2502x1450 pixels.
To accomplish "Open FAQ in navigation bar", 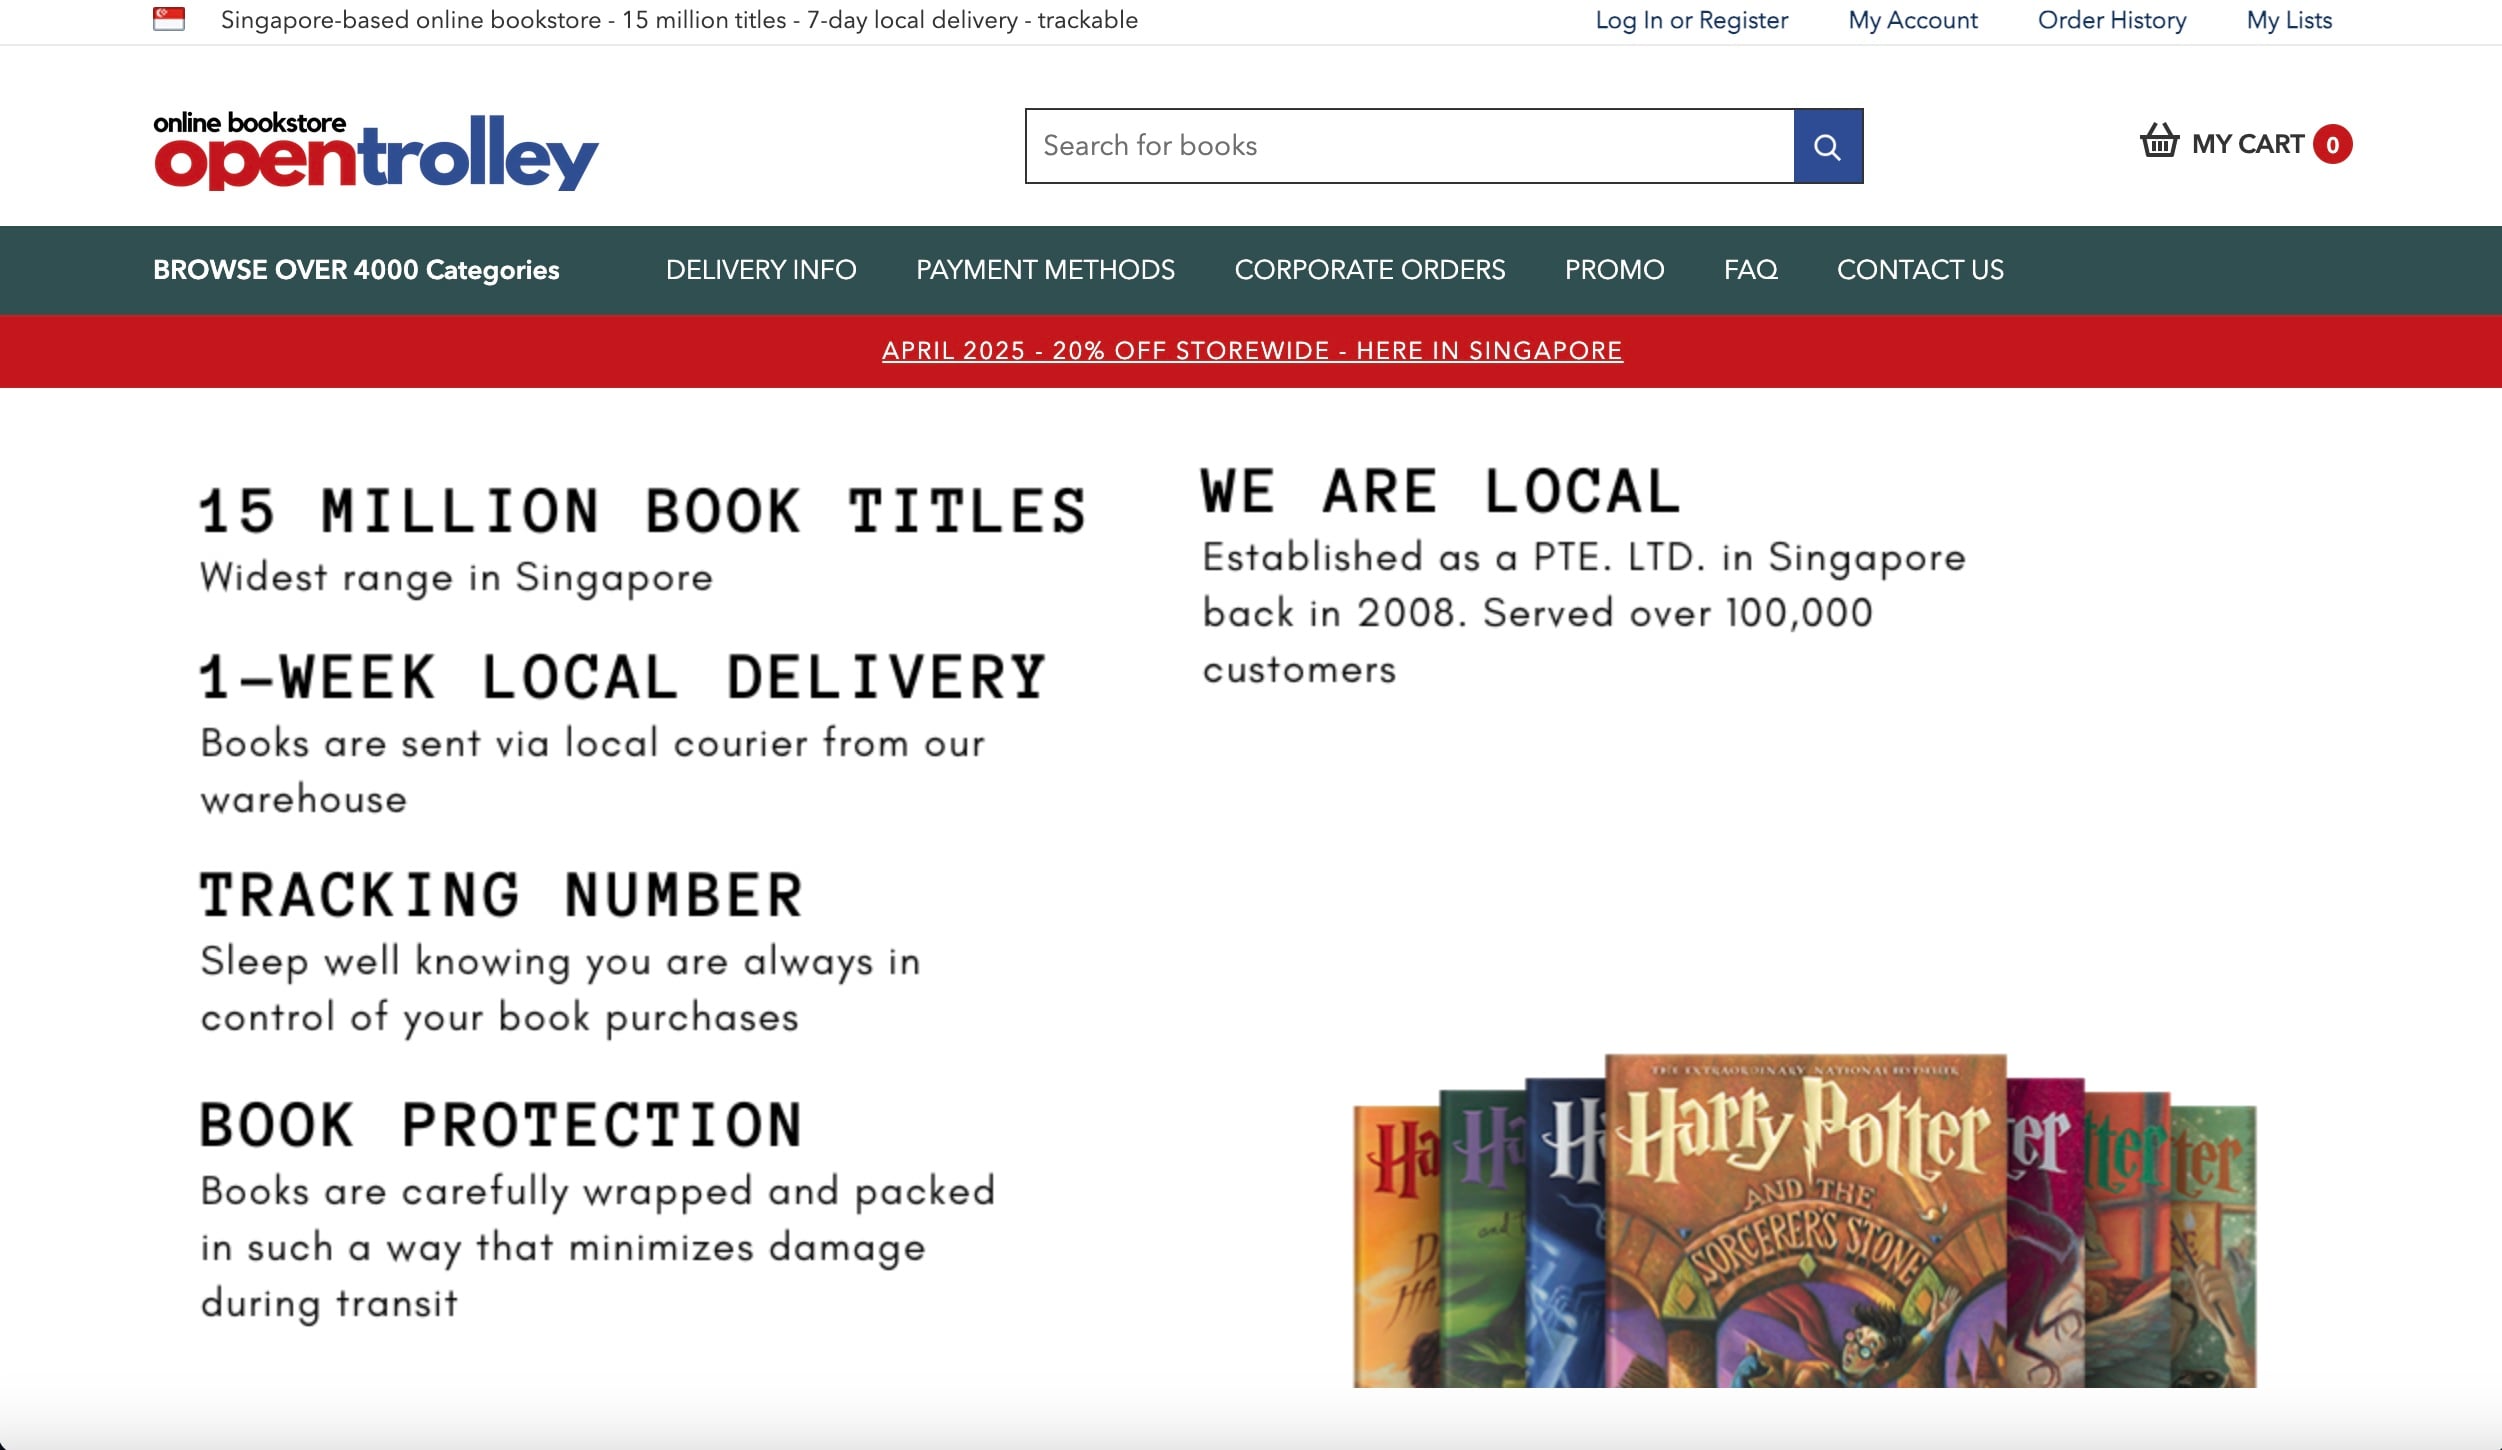I will click(1750, 270).
